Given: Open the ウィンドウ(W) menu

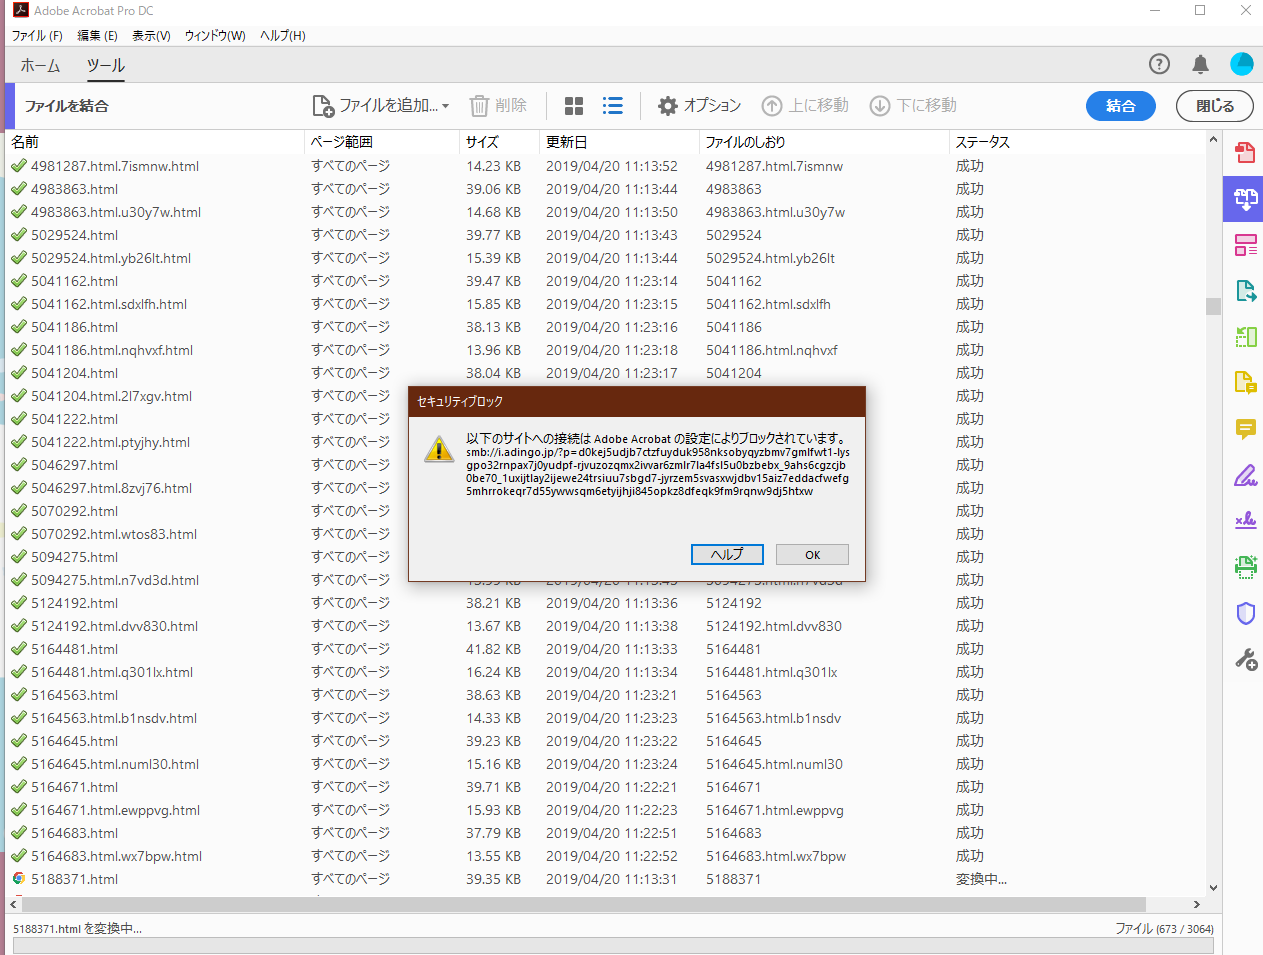Looking at the screenshot, I should (215, 35).
